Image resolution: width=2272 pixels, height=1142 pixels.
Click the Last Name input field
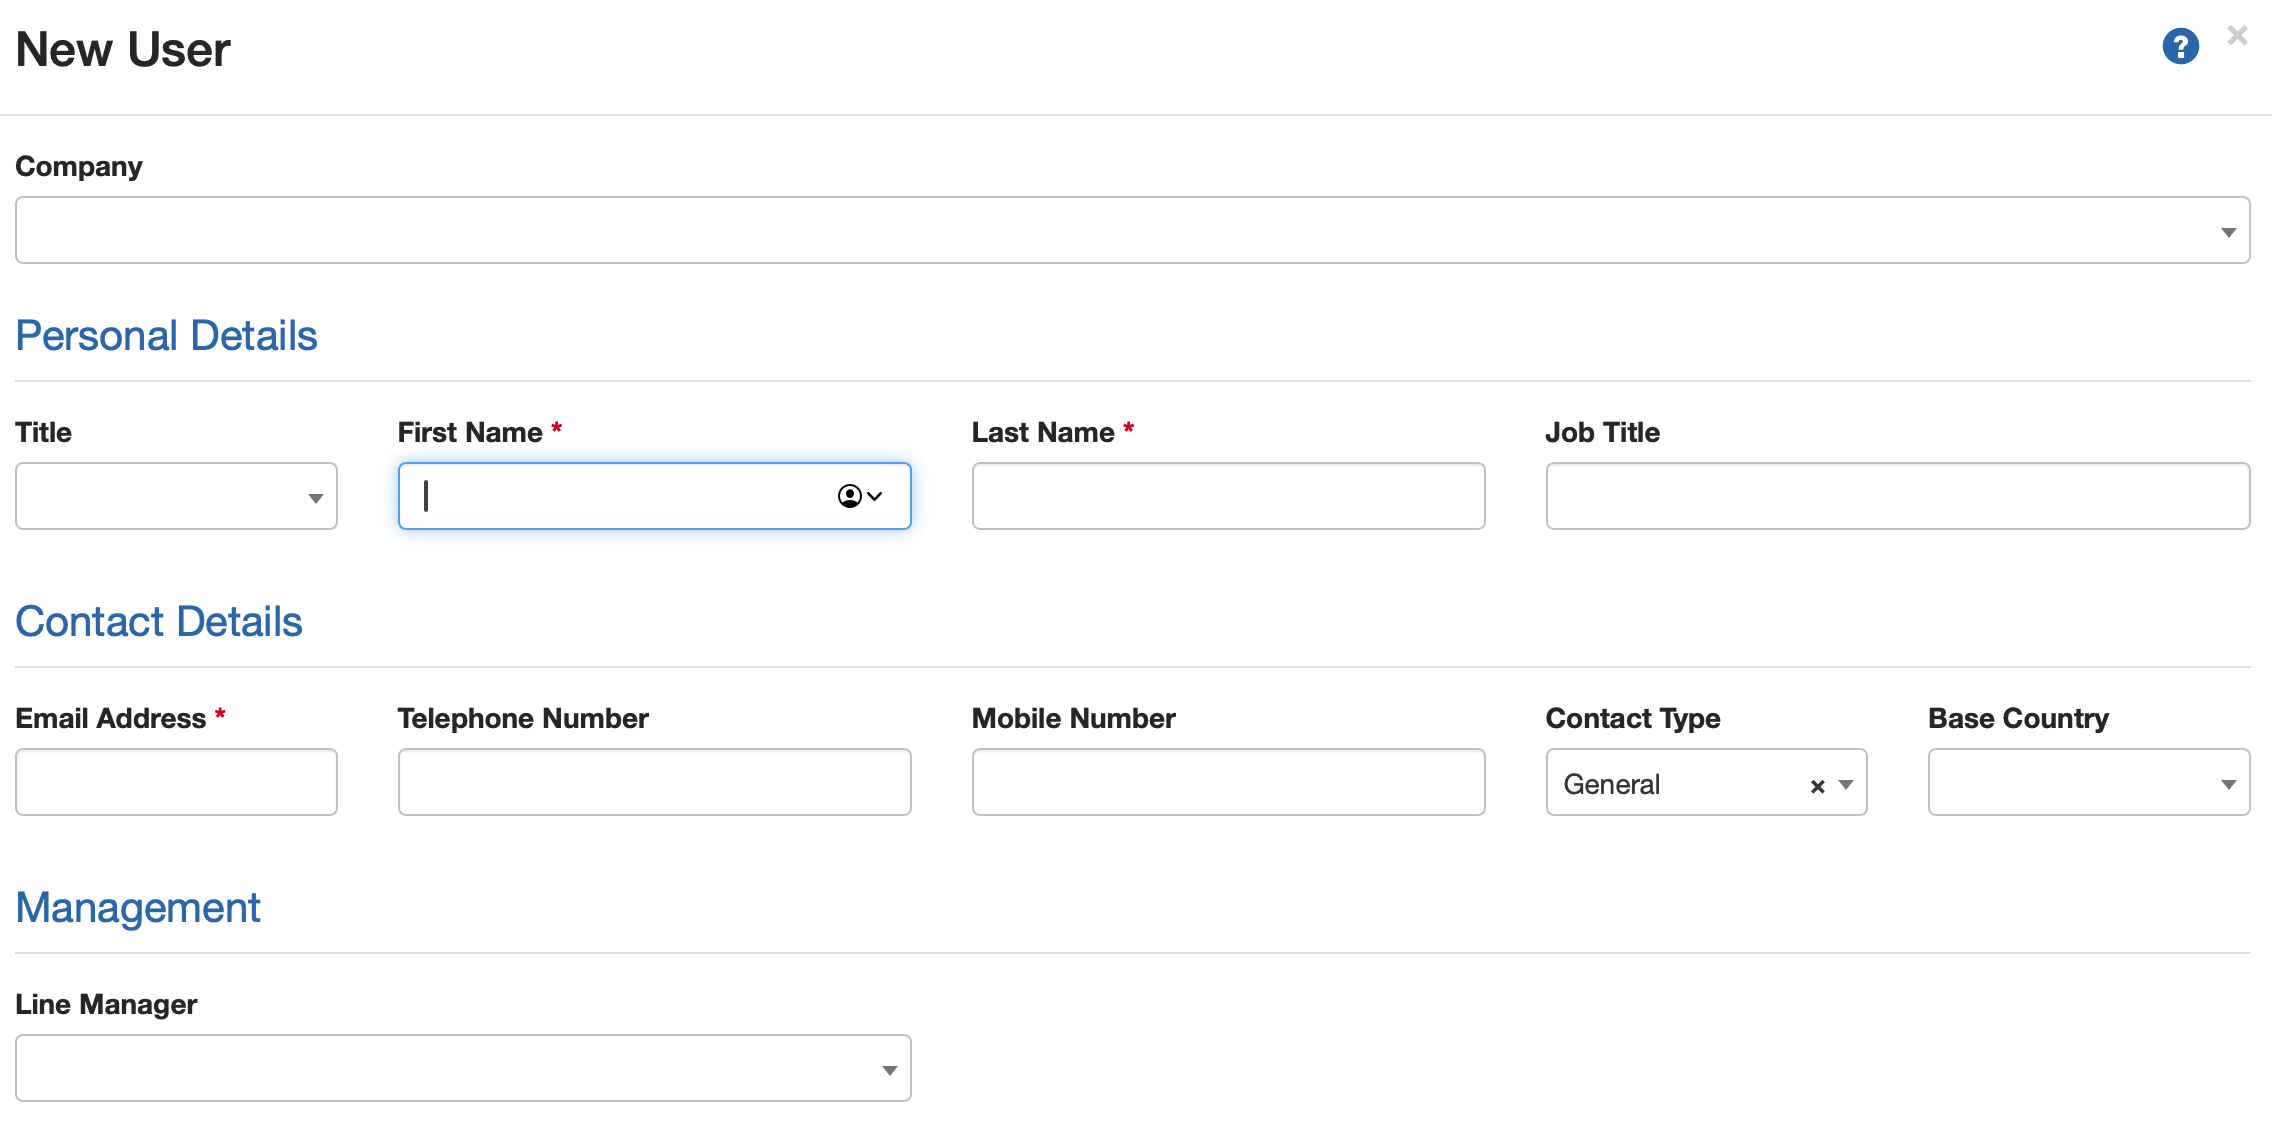[1228, 496]
